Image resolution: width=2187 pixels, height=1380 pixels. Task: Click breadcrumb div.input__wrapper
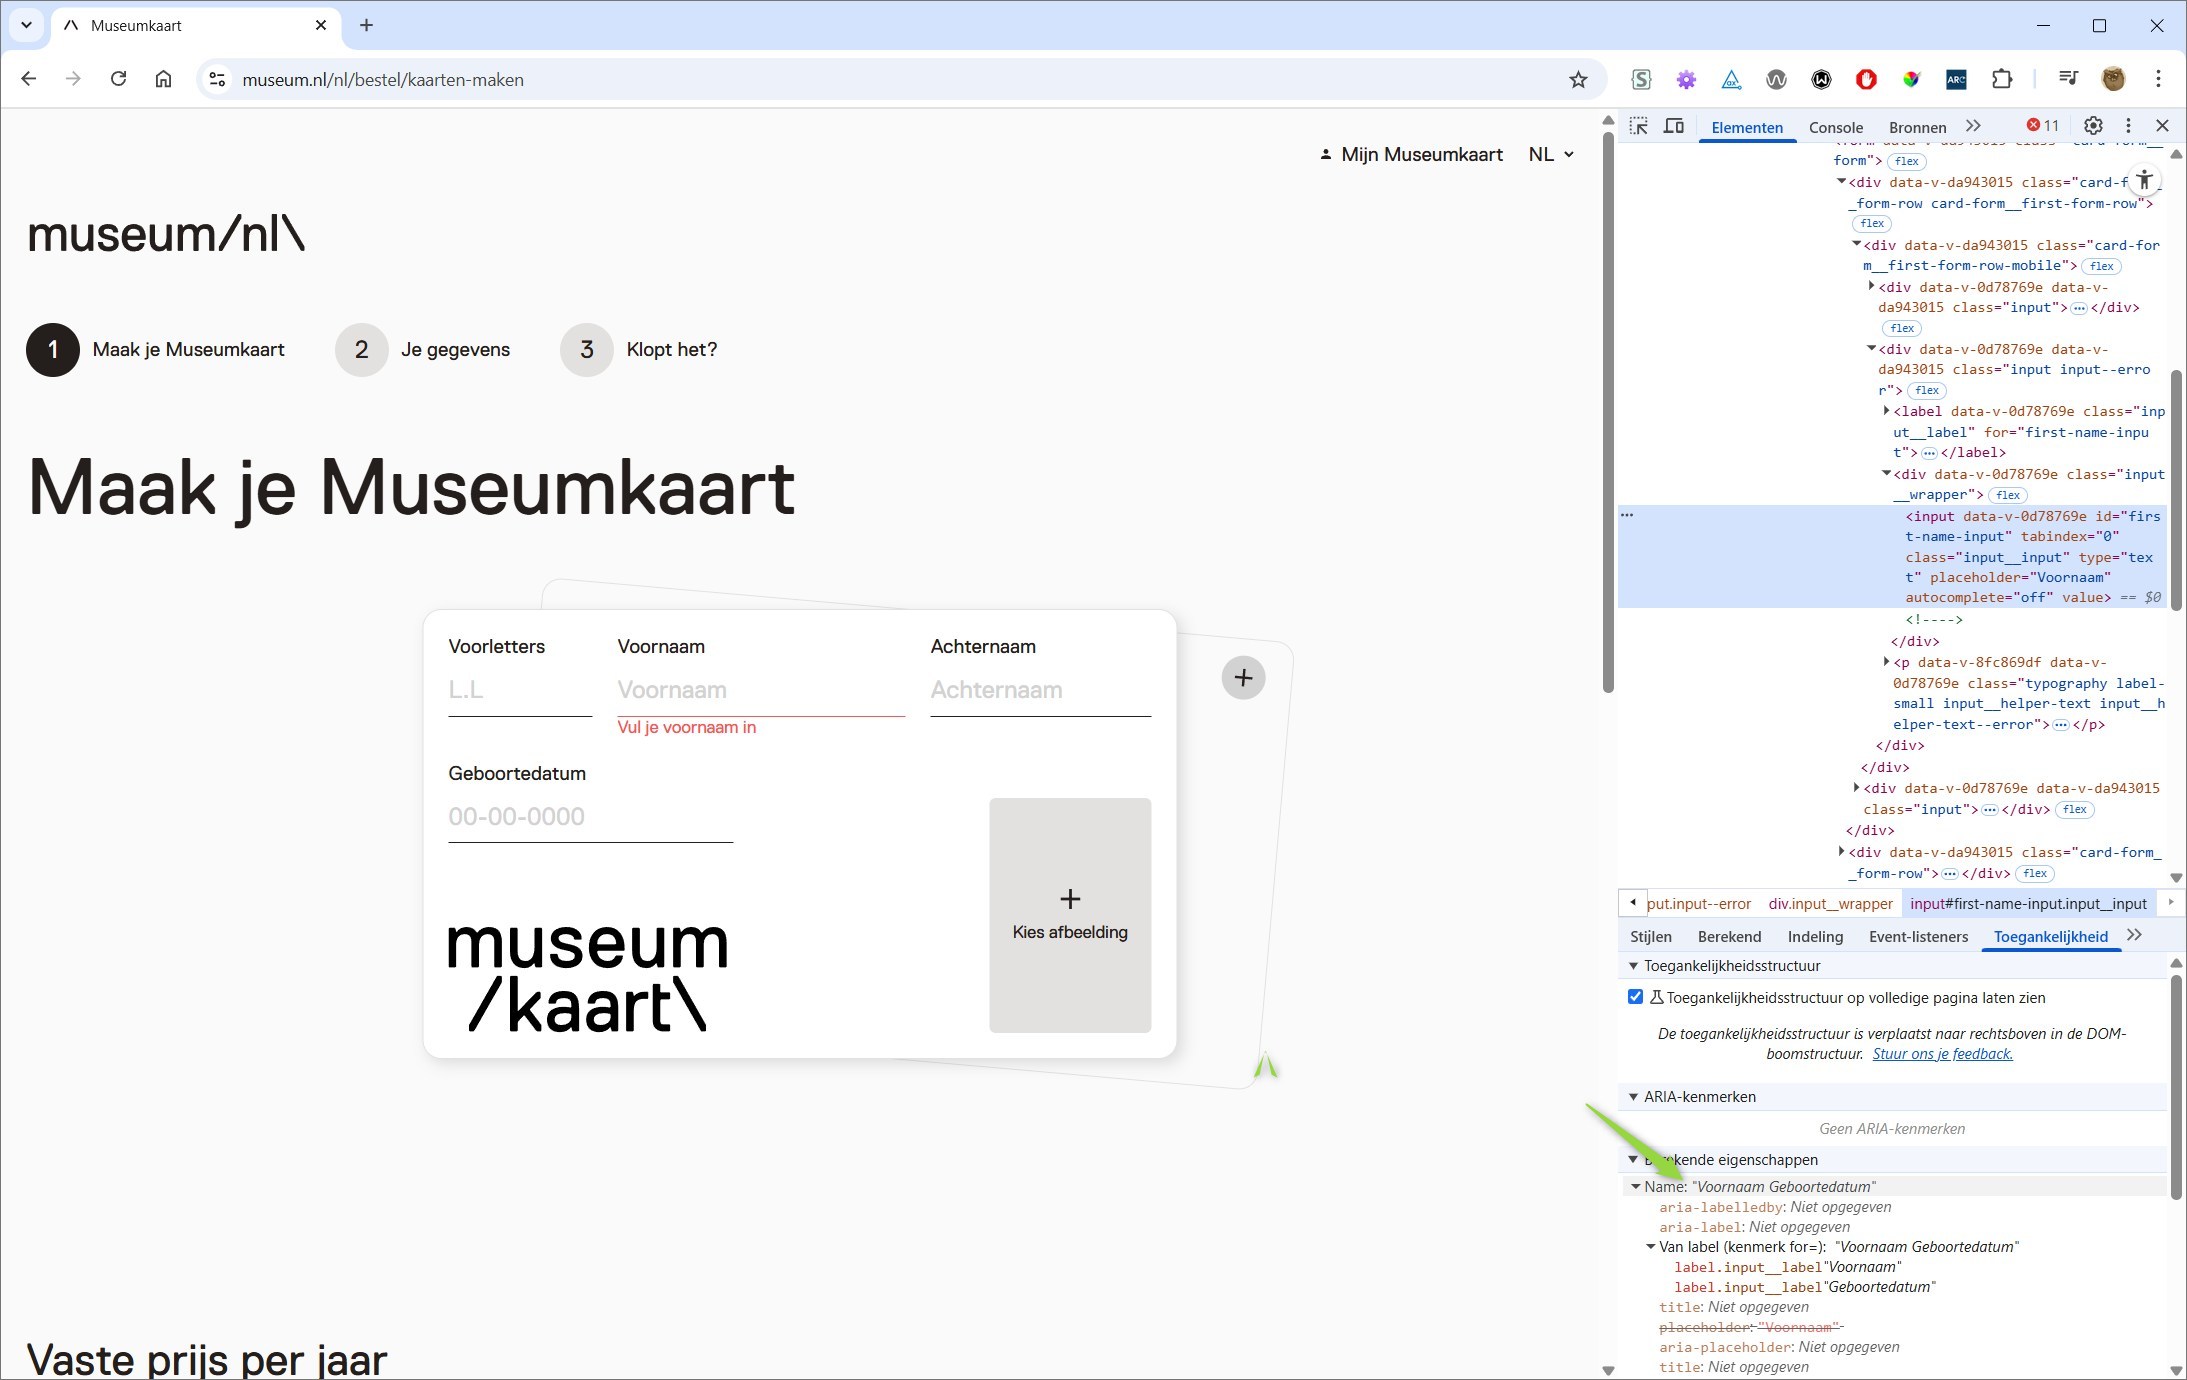click(x=1830, y=904)
